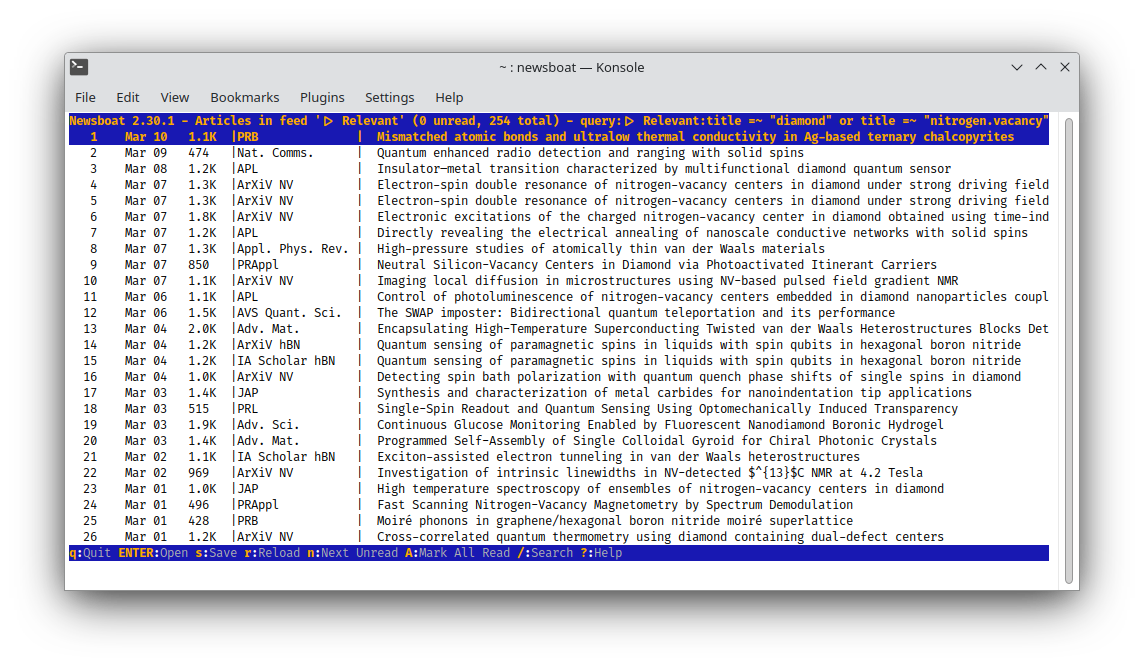The height and width of the screenshot is (667, 1144).
Task: Minimize the Konsole window
Action: point(1016,67)
